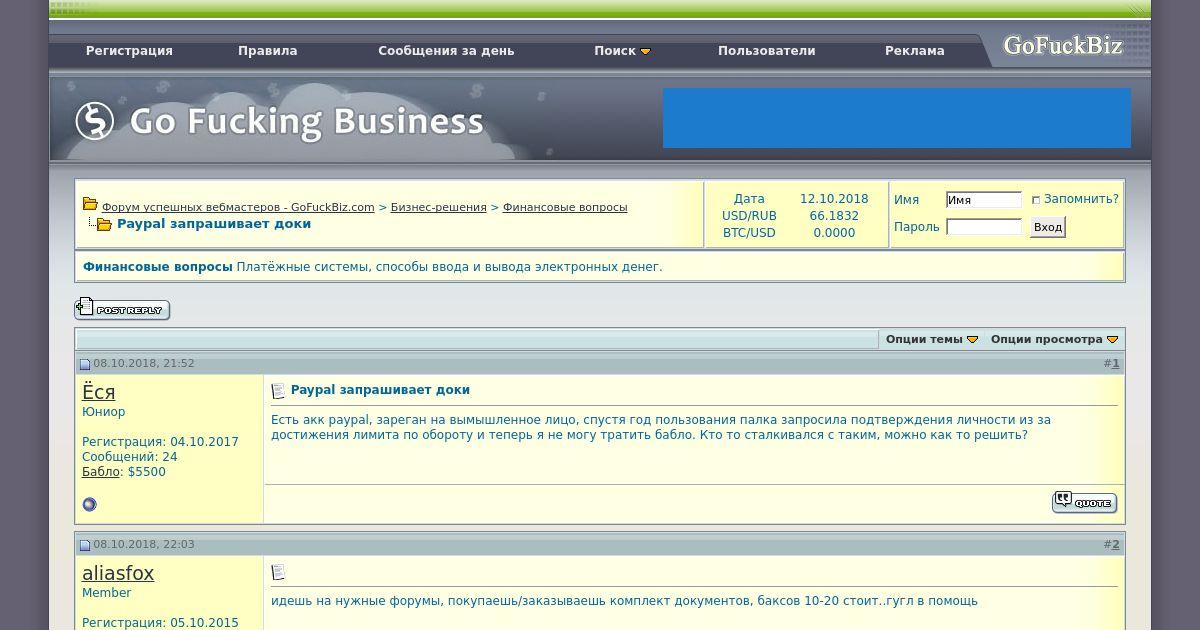Click the open folder icon next to thread title
Screen dimensions: 1200x630
(104, 224)
